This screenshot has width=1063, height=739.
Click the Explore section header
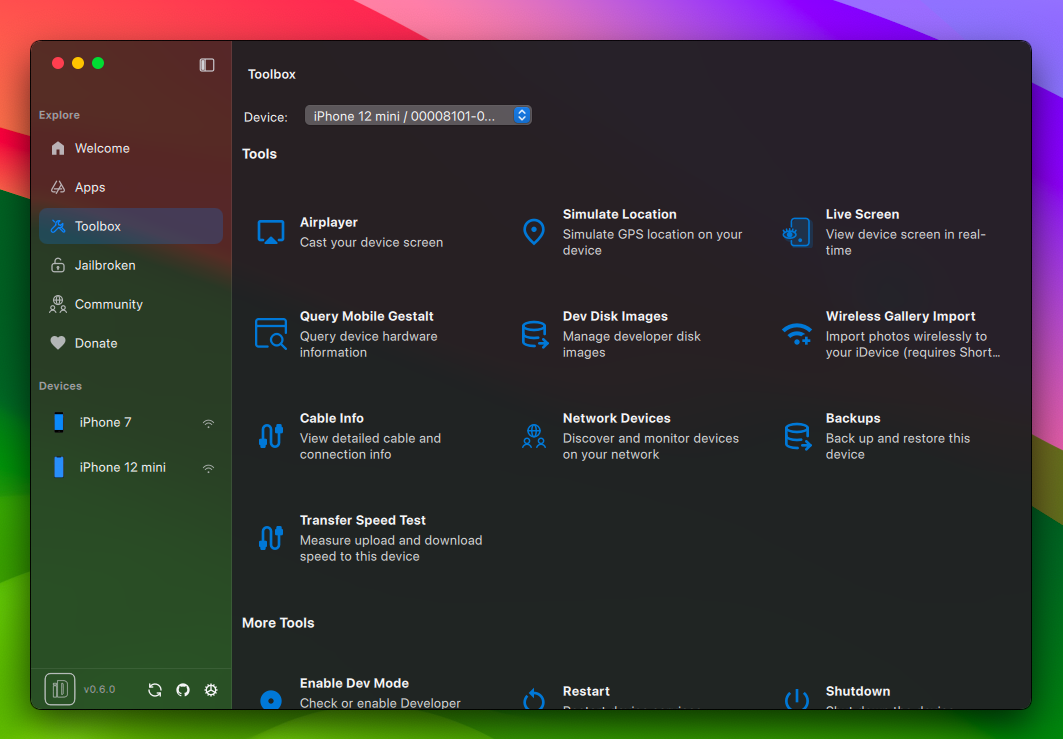click(x=59, y=115)
